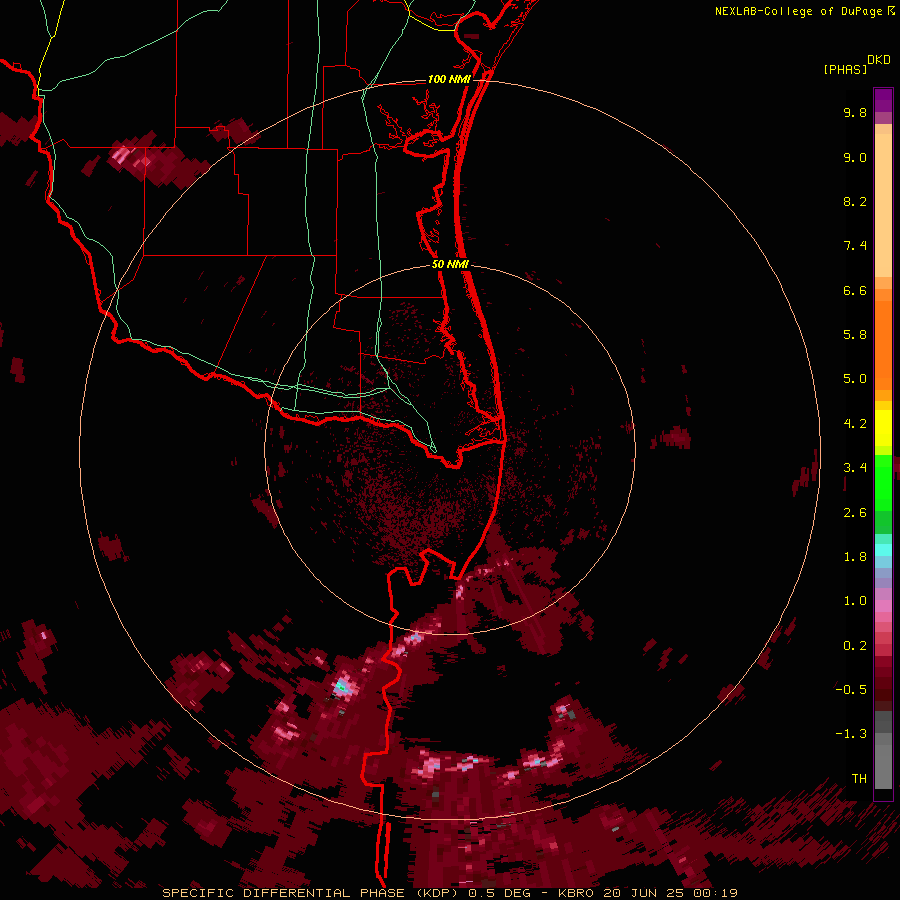
Task: Click the 2.6 legend value
Action: point(855,513)
